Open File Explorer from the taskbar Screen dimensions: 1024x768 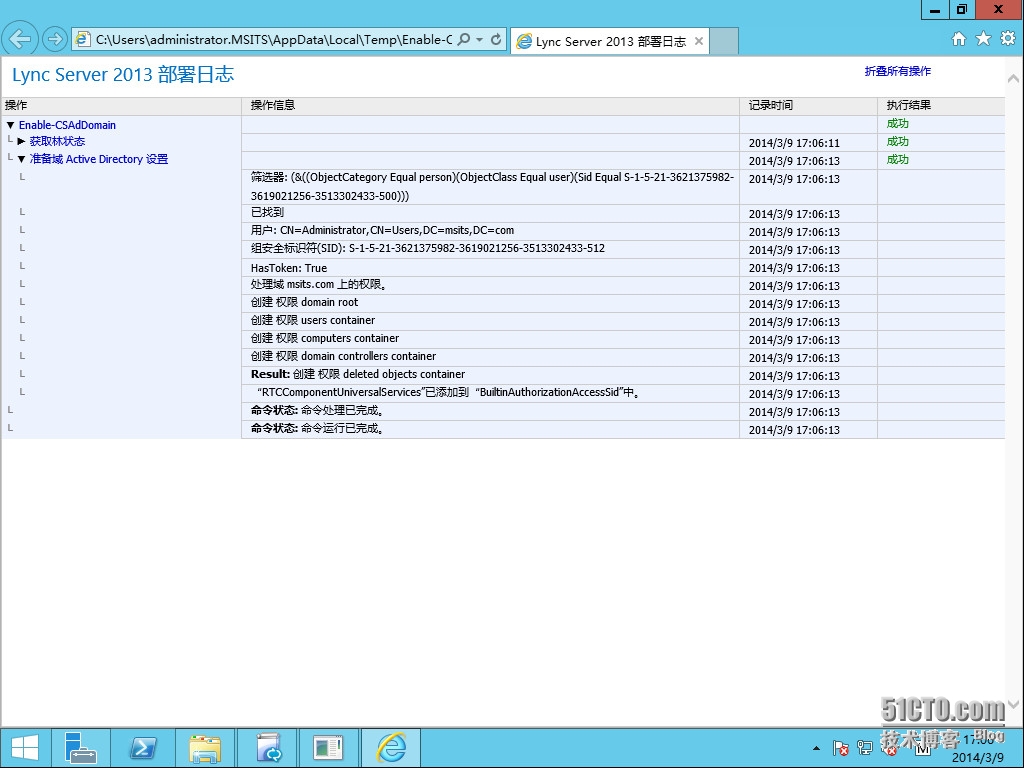click(x=204, y=748)
